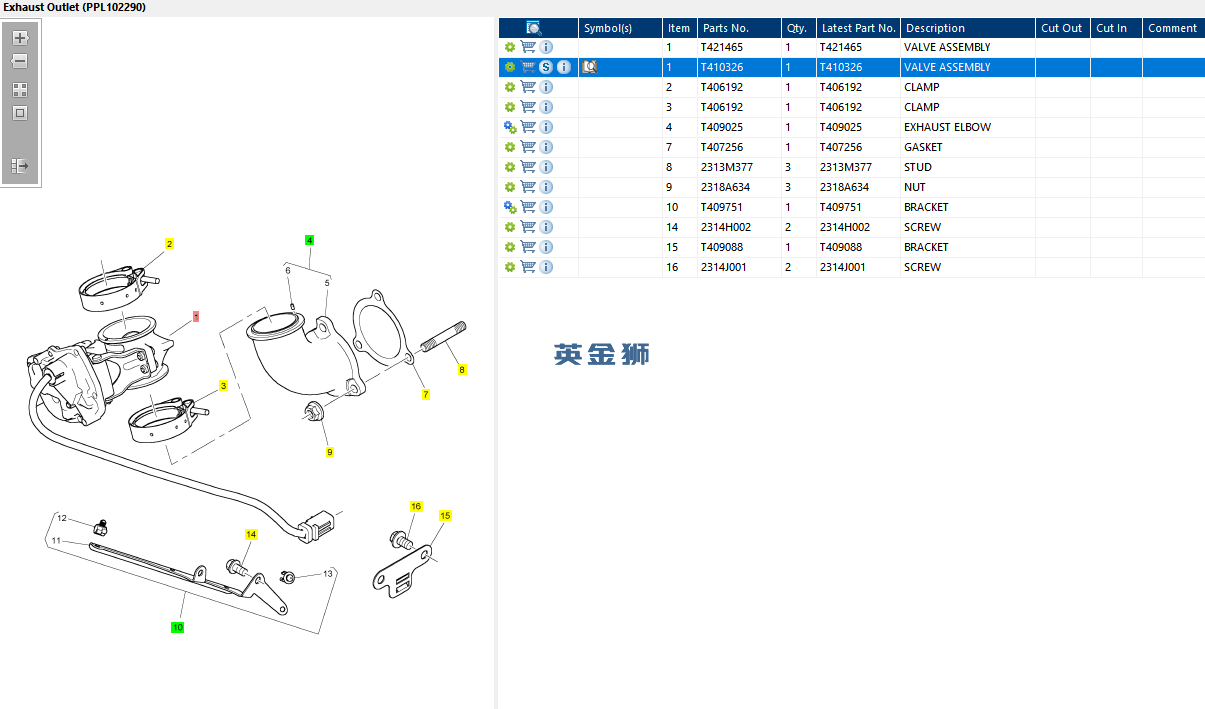Image resolution: width=1205 pixels, height=709 pixels.
Task: Sort by Description column header
Action: [968, 28]
